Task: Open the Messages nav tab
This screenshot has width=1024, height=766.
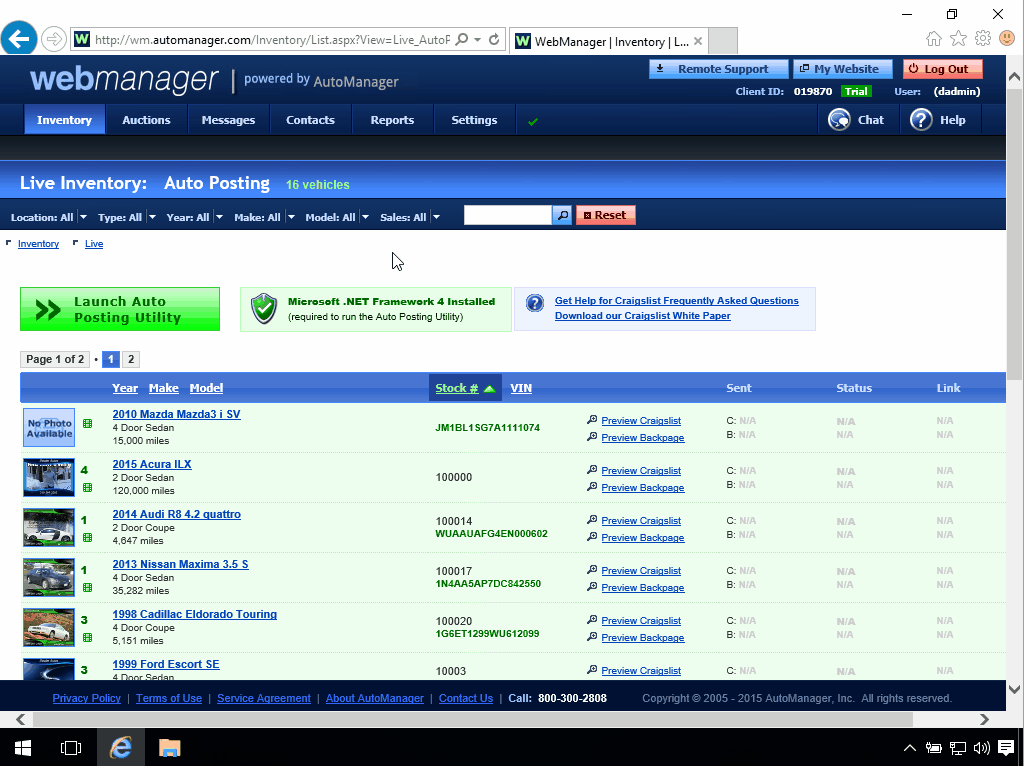Action: coord(229,120)
